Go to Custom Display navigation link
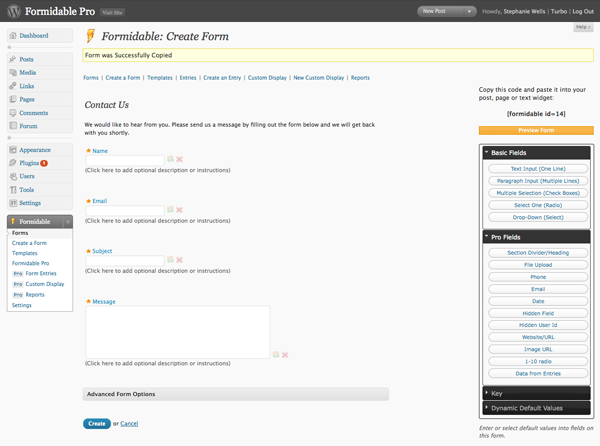The height and width of the screenshot is (446, 600). pyautogui.click(x=267, y=78)
